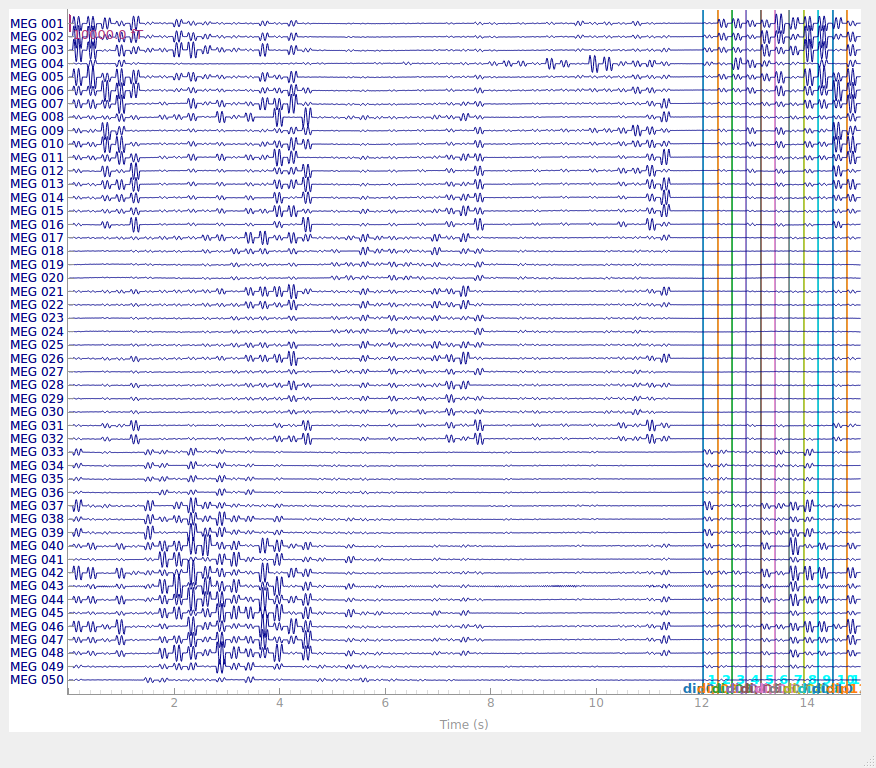The width and height of the screenshot is (876, 768).
Task: Click the cyan vertical annotation line
Action: (x=818, y=352)
